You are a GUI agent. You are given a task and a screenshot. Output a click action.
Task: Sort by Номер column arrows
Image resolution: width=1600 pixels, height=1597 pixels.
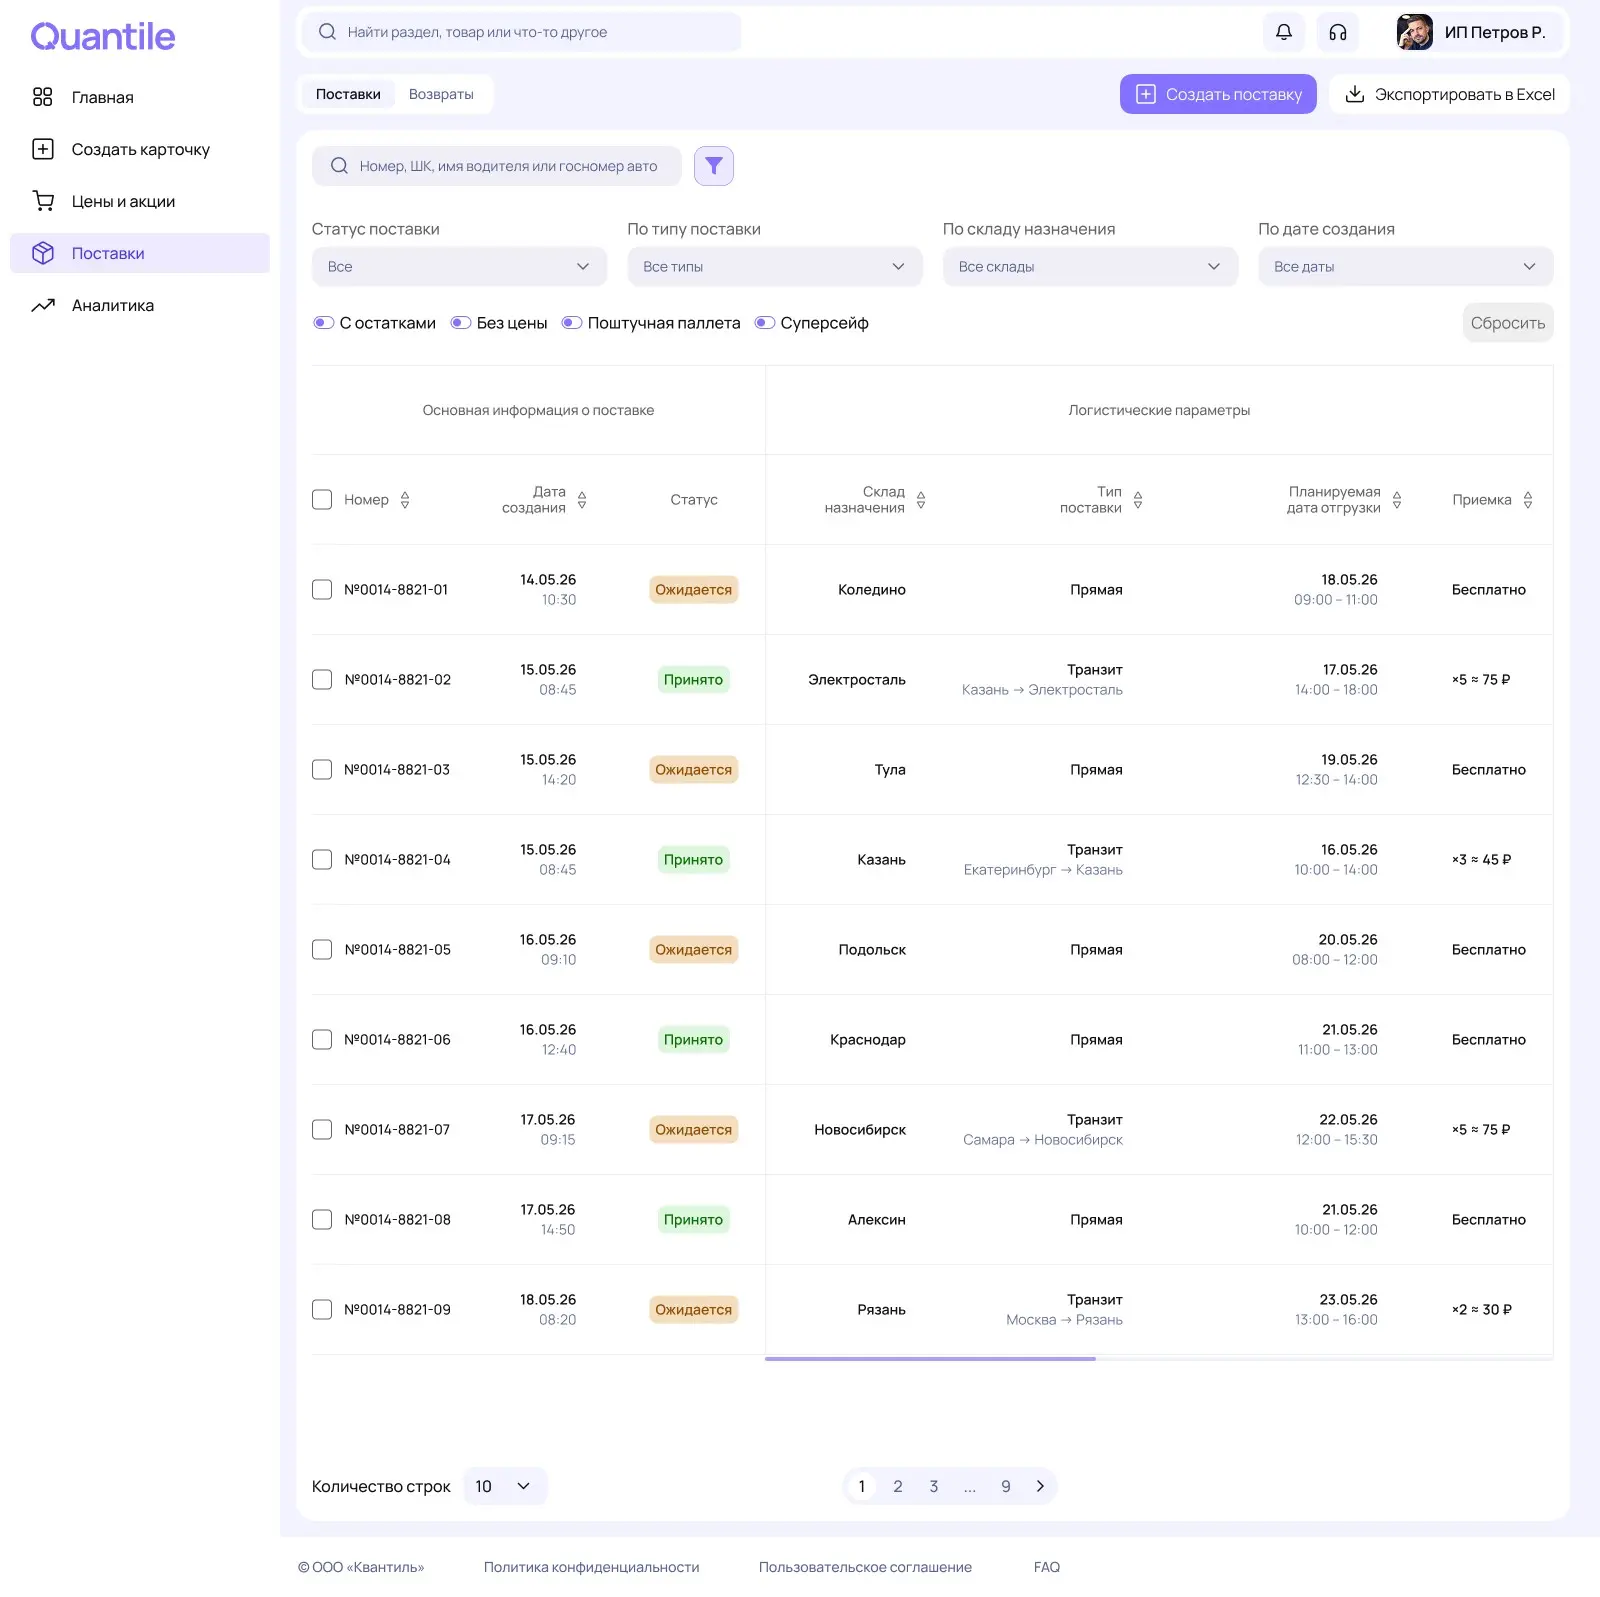coord(405,500)
